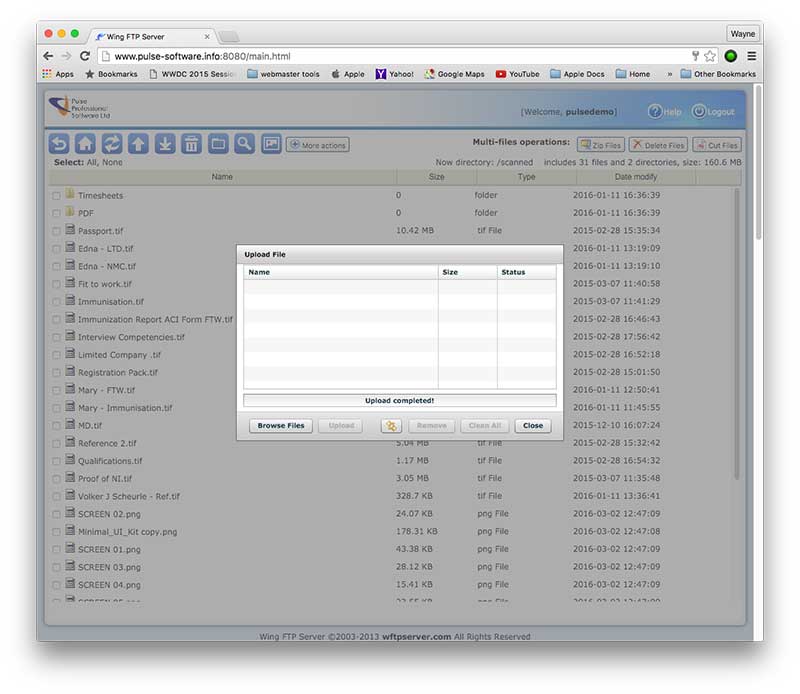
Task: Expand the More actions menu
Action: coord(317,145)
